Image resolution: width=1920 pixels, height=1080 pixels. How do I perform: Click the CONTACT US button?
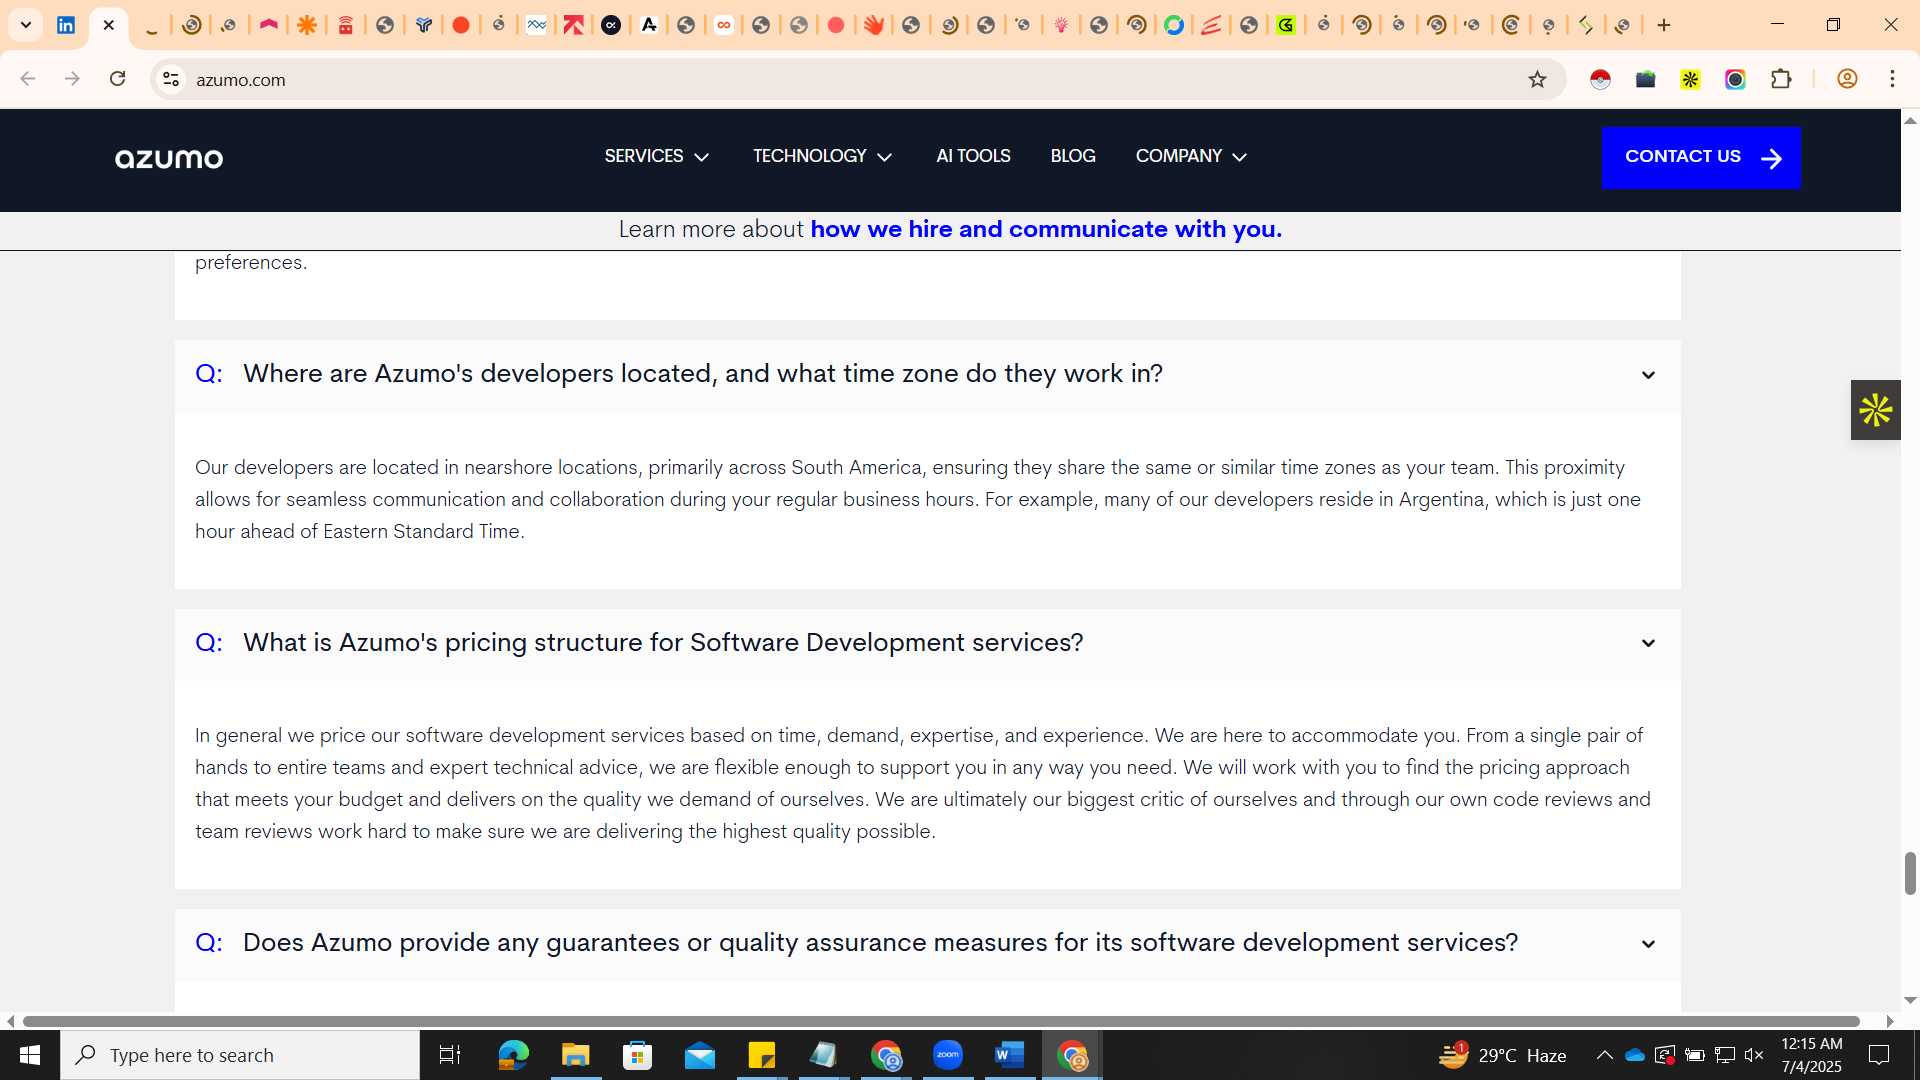coord(1701,157)
